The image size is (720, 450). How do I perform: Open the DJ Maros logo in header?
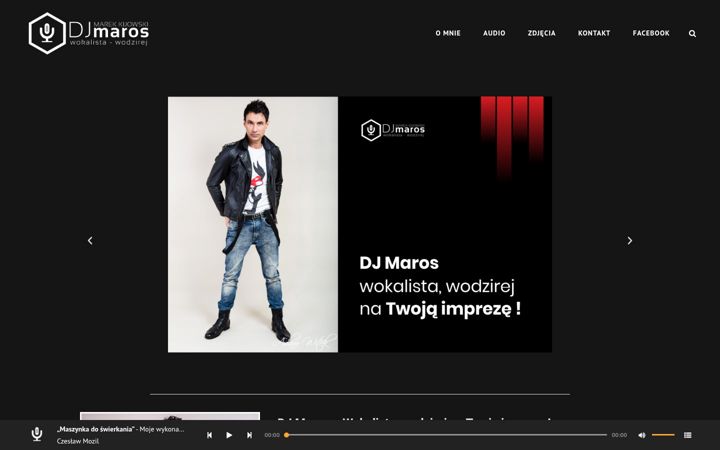click(x=89, y=33)
